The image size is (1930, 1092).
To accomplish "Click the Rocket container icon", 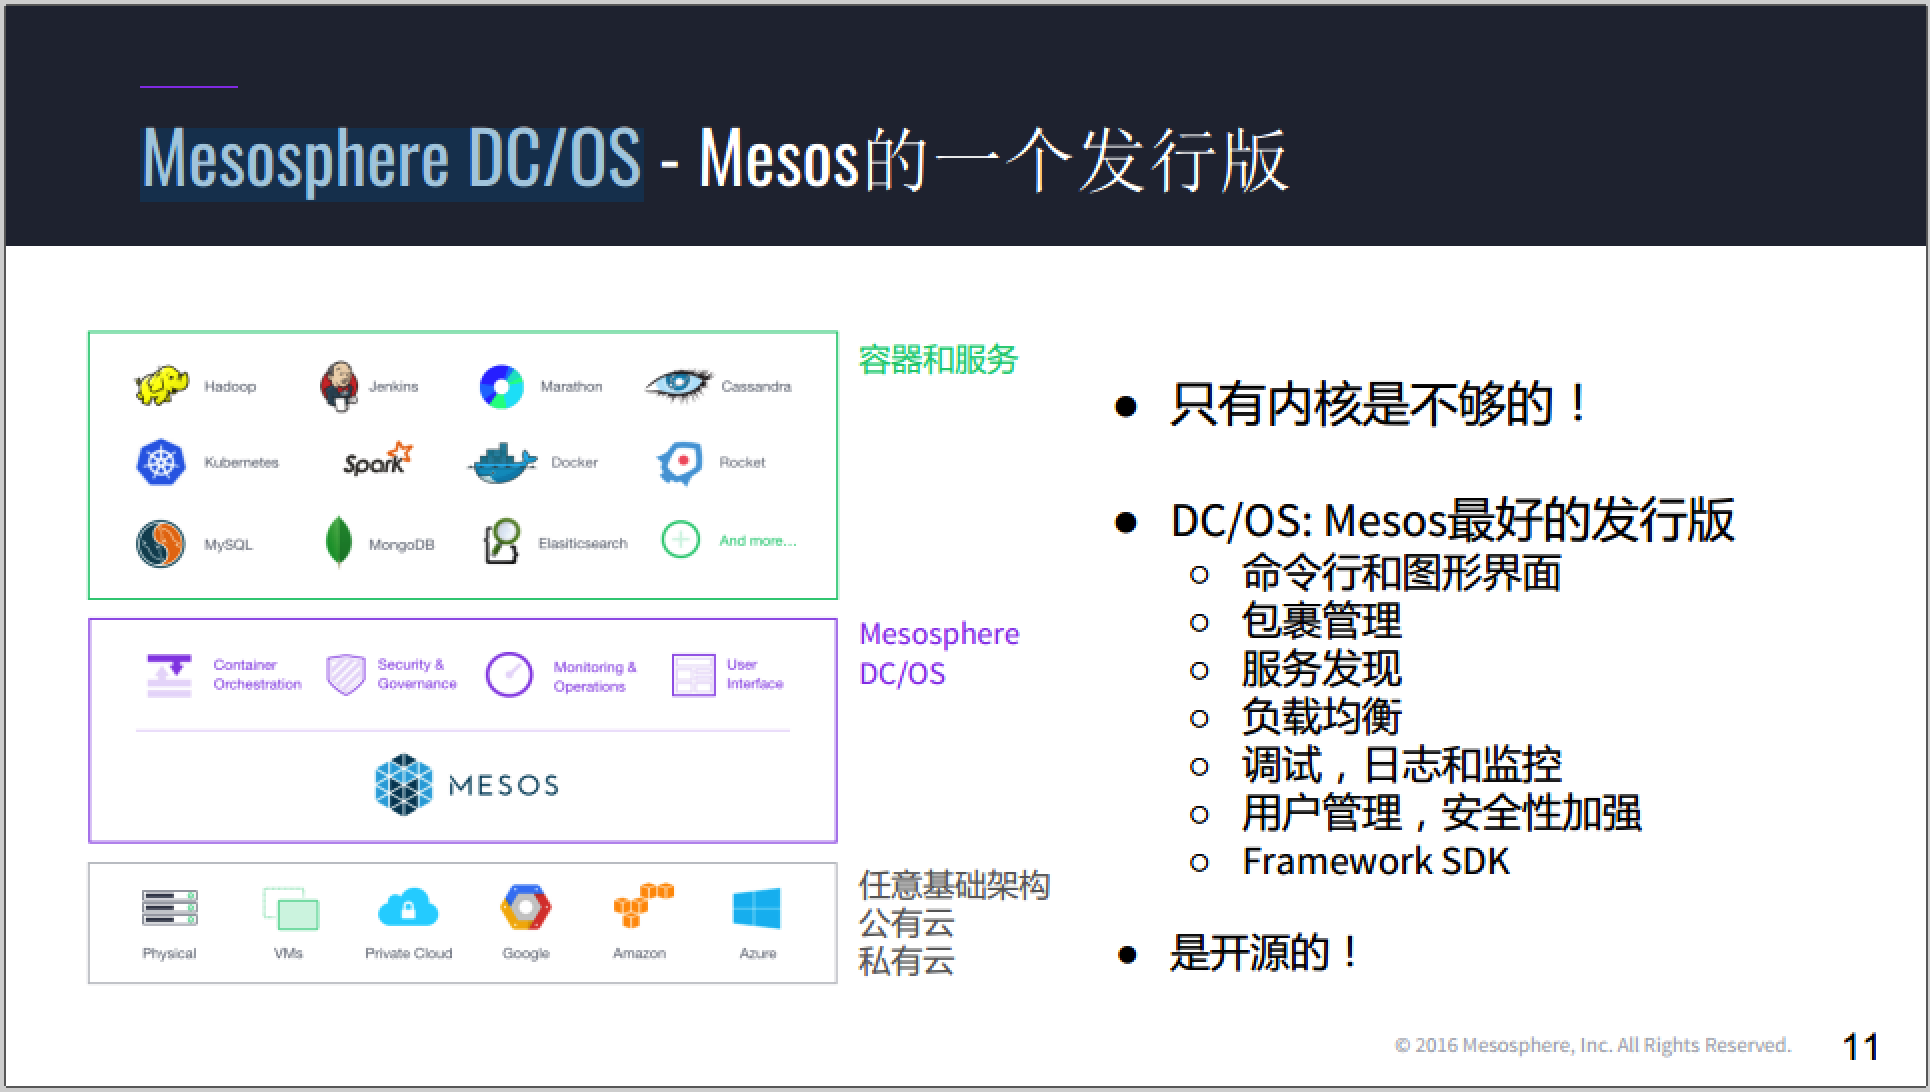I will (x=680, y=463).
